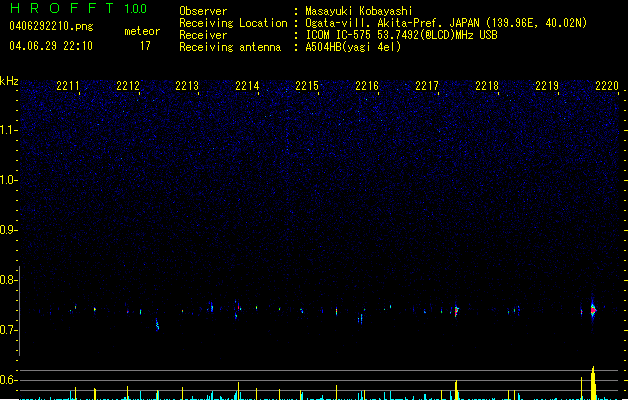629x400 pixels.
Task: Click the 0.6 kHz axis label
Action: 9,380
